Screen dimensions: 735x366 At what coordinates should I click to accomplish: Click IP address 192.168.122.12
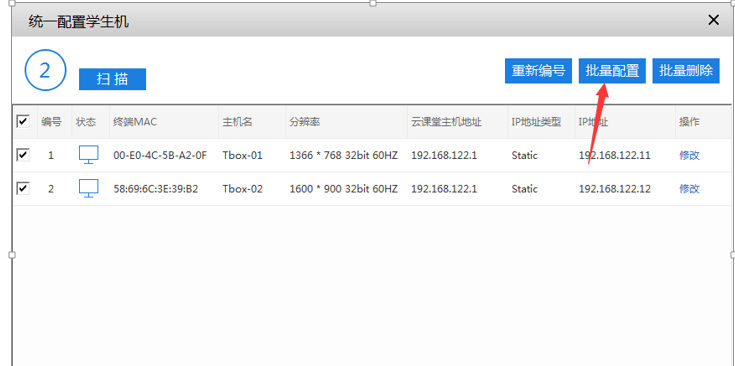(x=615, y=189)
